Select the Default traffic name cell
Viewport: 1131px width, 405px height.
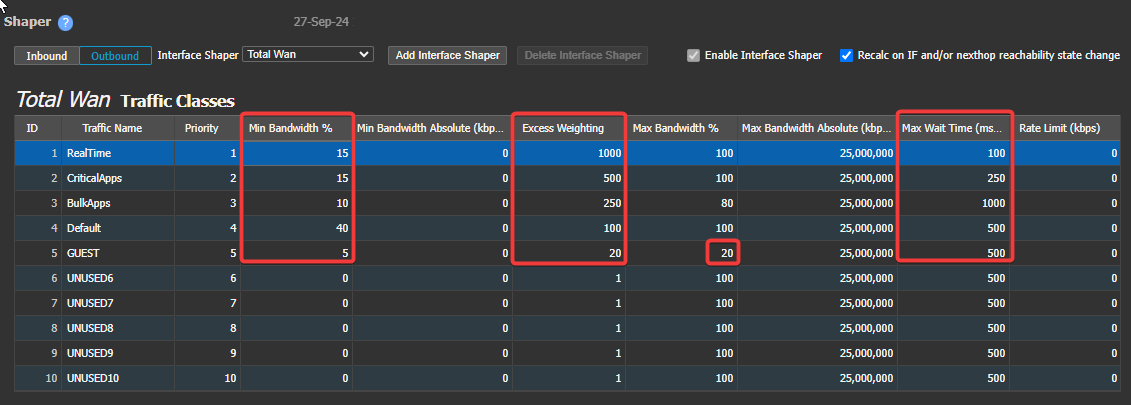(x=118, y=228)
